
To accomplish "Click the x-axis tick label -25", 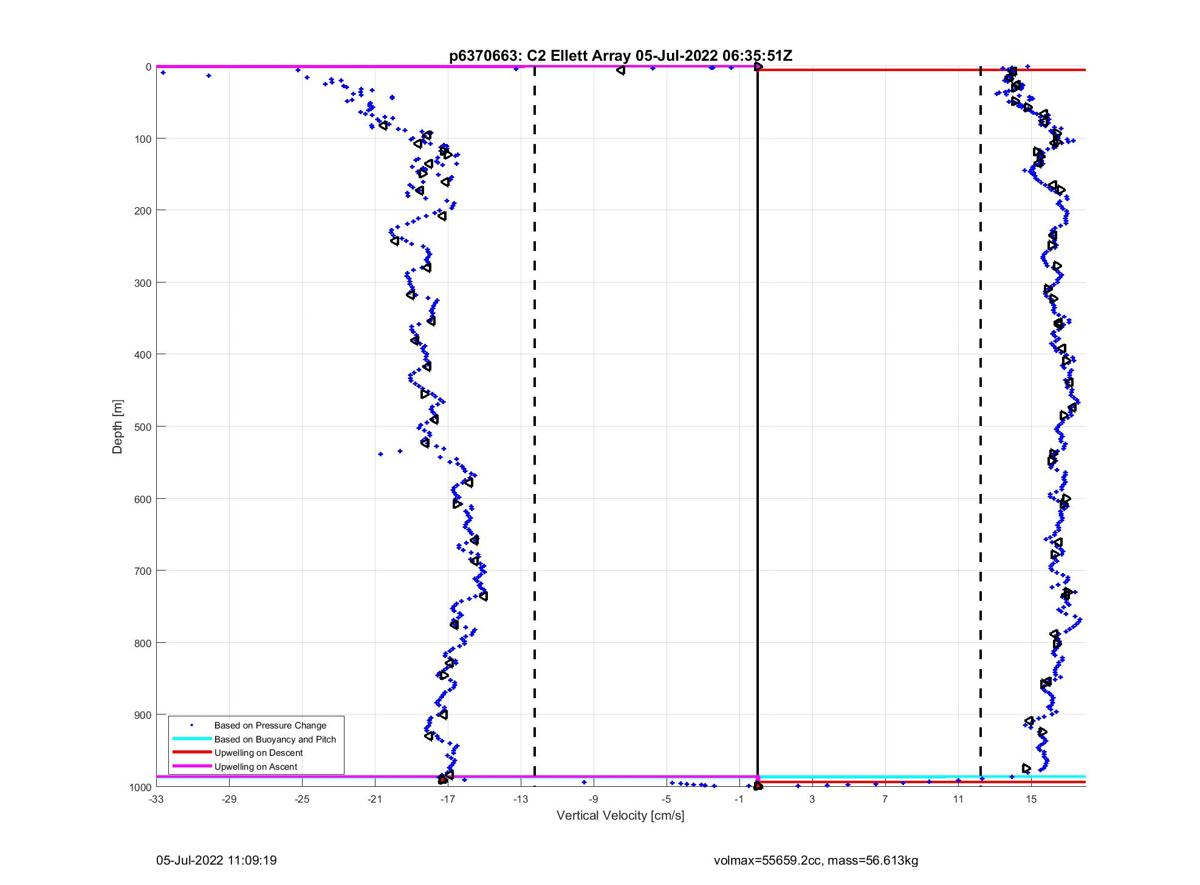I will tap(302, 799).
